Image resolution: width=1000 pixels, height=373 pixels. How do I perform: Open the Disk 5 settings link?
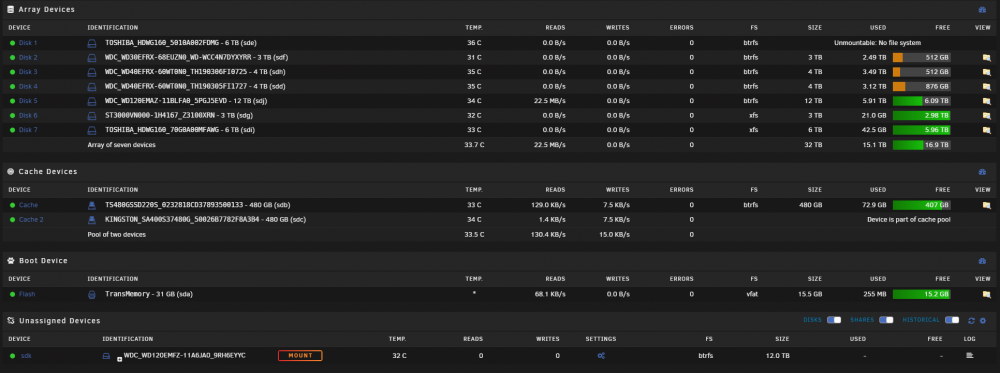[27, 101]
